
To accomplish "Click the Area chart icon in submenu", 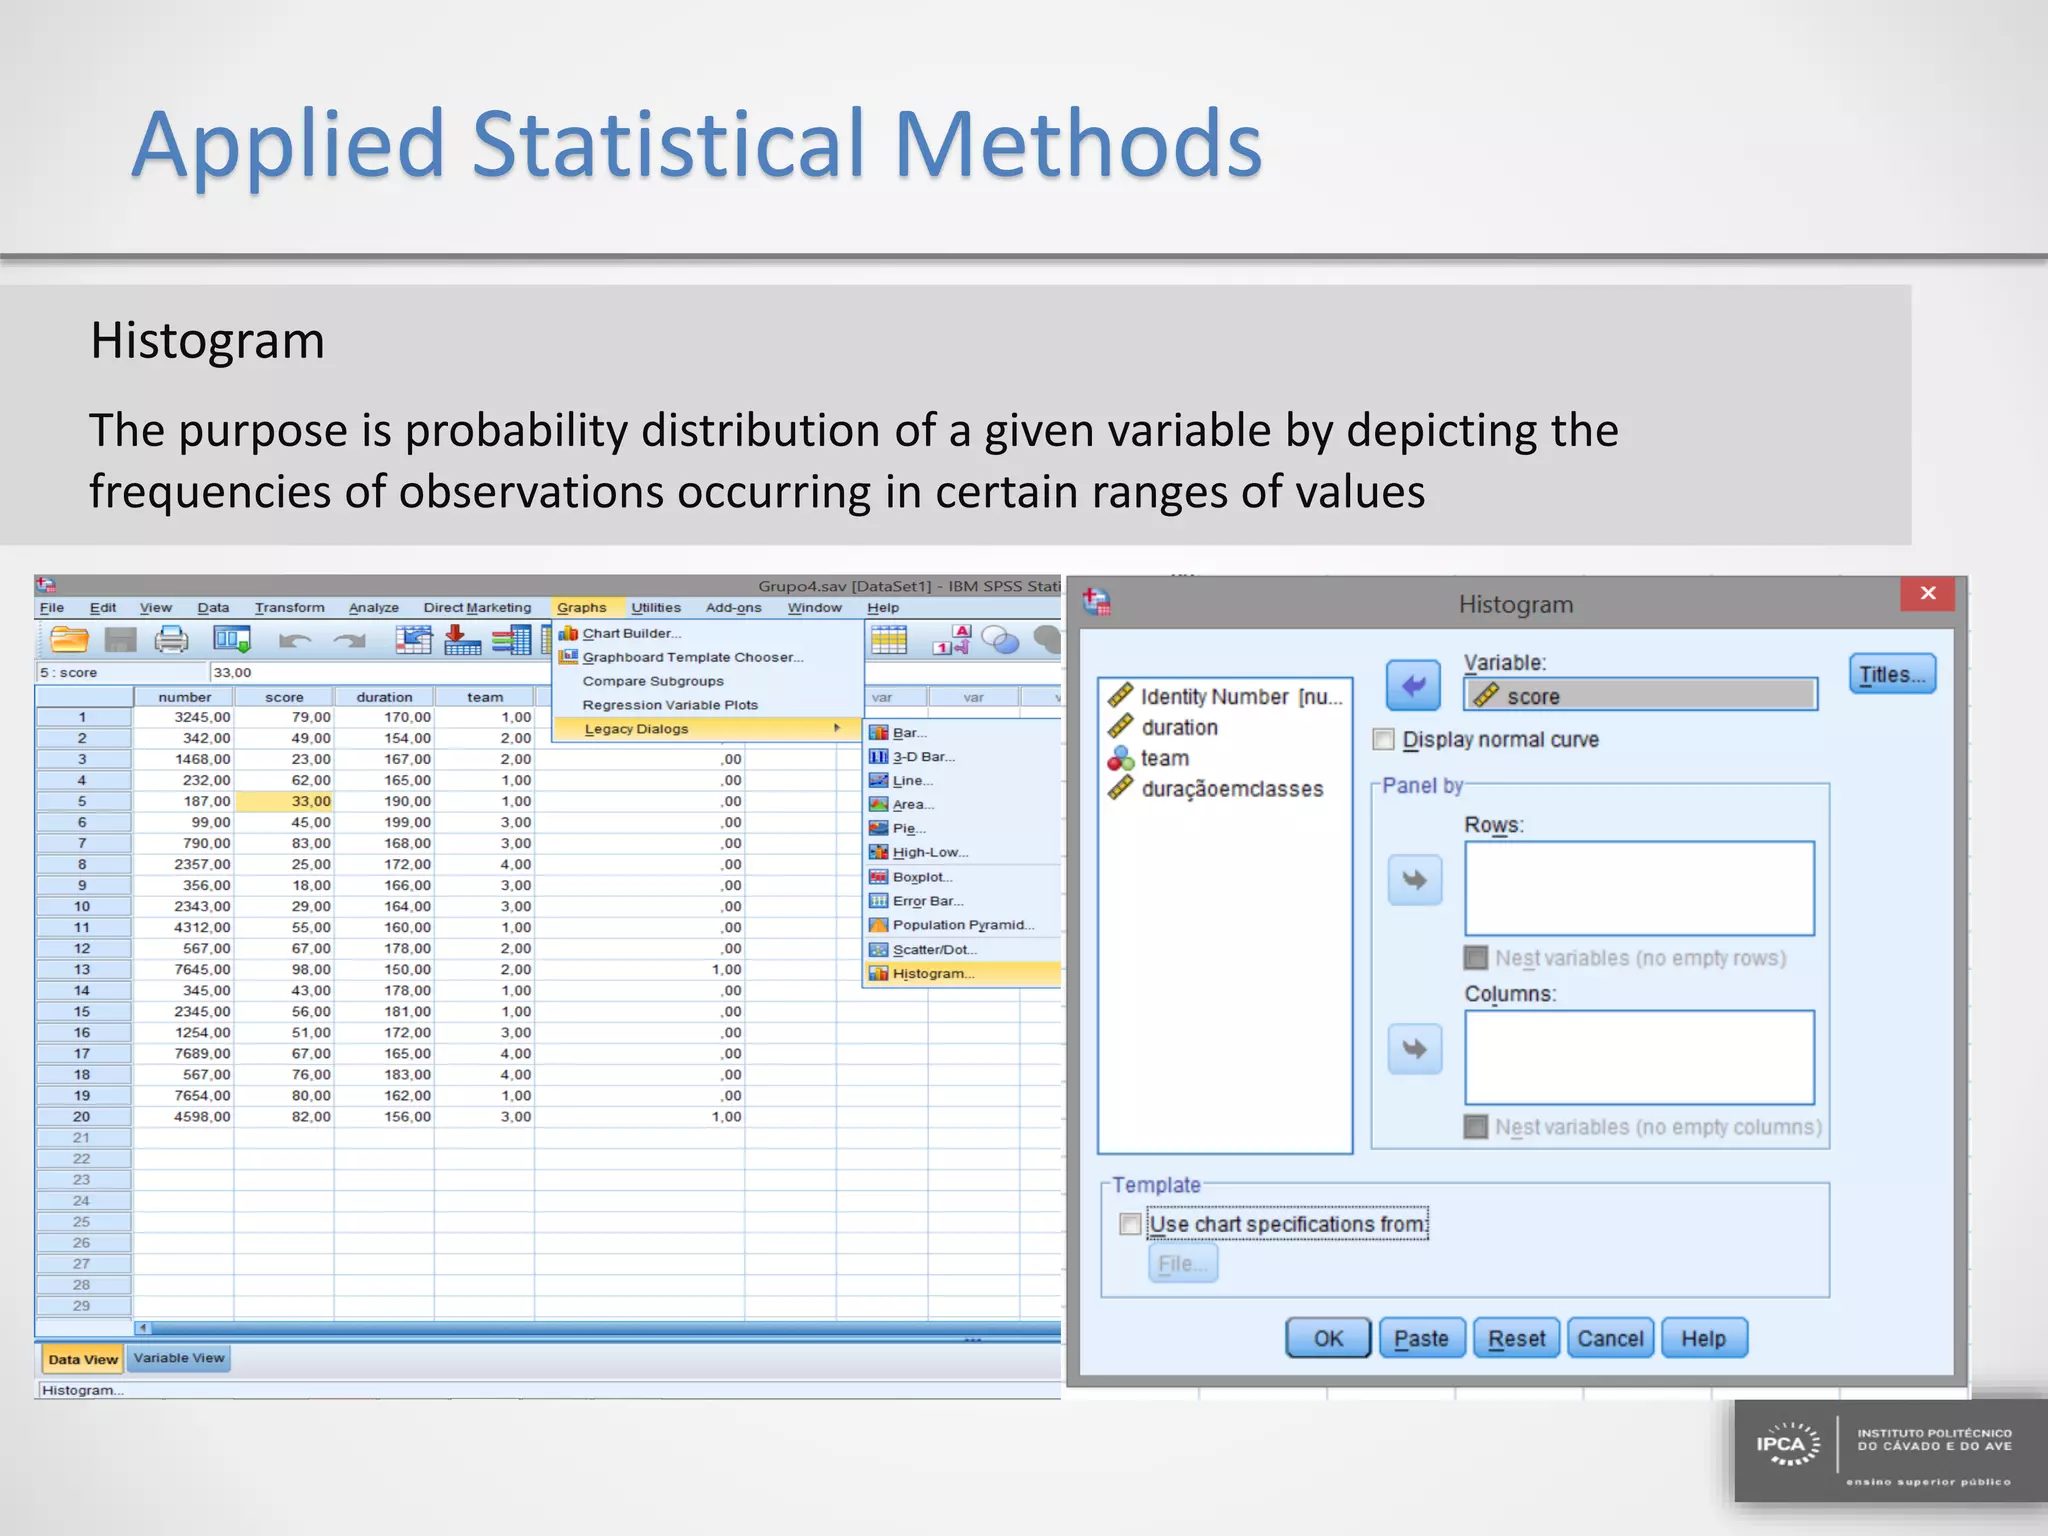I will click(878, 804).
